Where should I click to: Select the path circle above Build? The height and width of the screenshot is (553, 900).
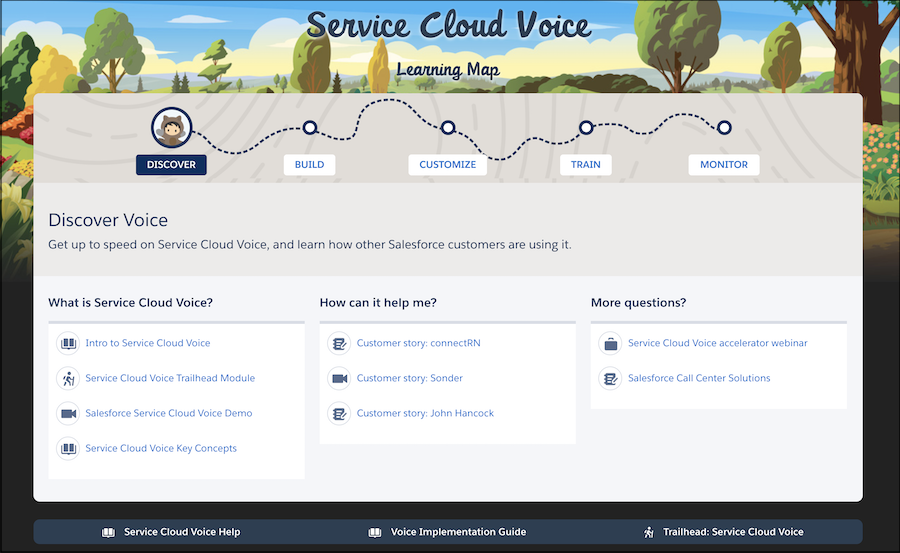[310, 127]
